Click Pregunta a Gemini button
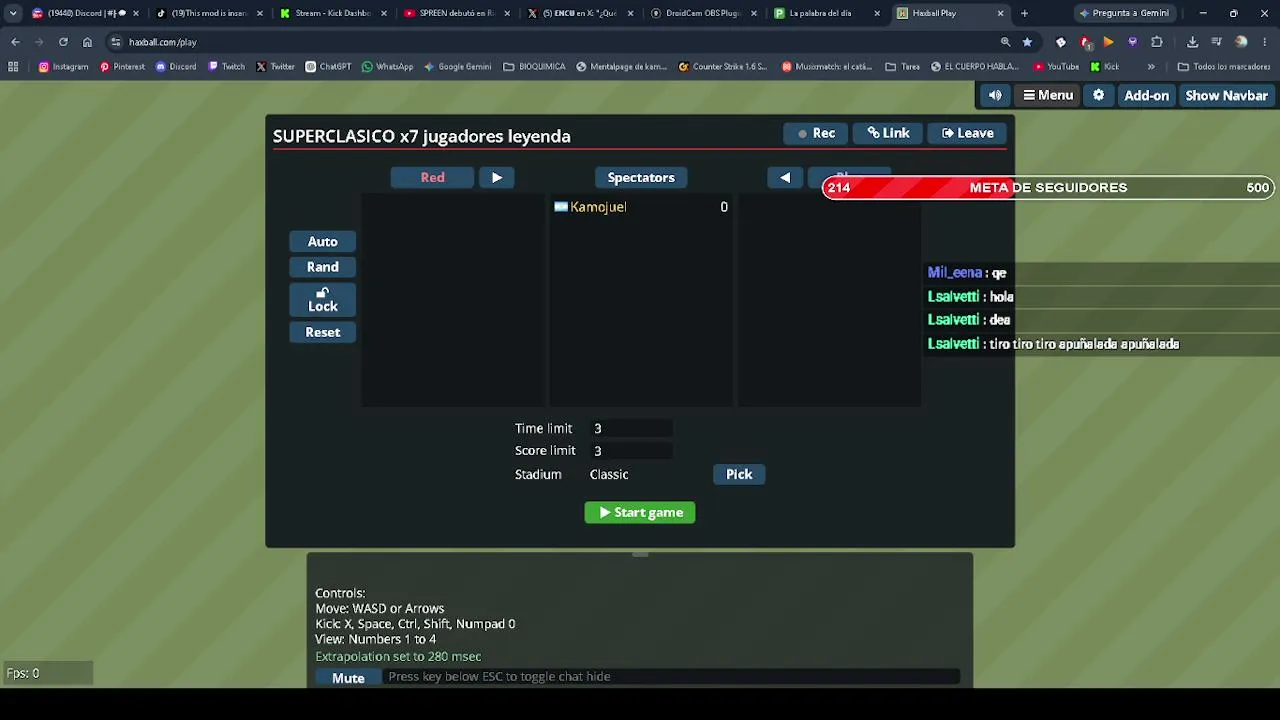The height and width of the screenshot is (720, 1280). pos(1123,13)
